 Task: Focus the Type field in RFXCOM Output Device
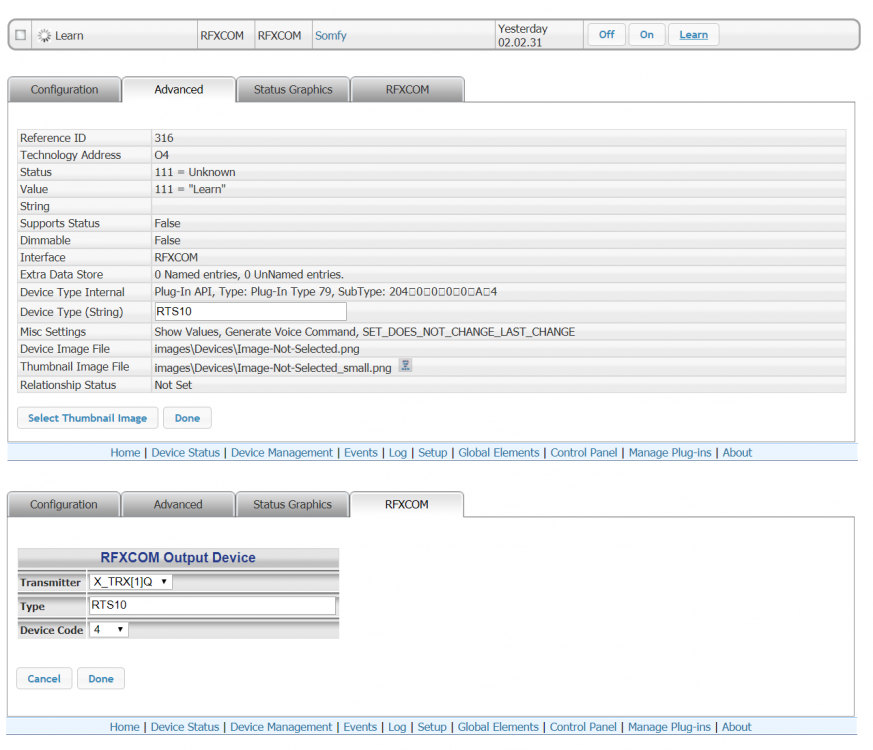tap(211, 605)
